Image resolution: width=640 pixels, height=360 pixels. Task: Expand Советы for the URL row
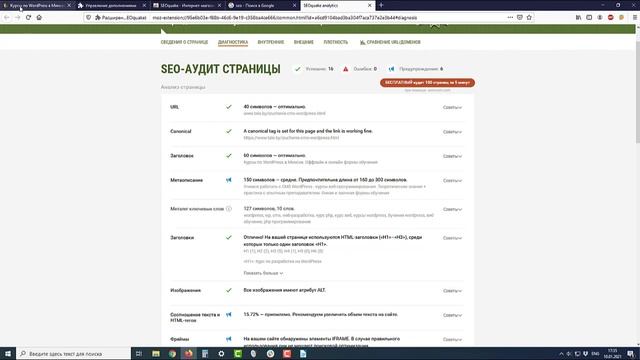452,107
